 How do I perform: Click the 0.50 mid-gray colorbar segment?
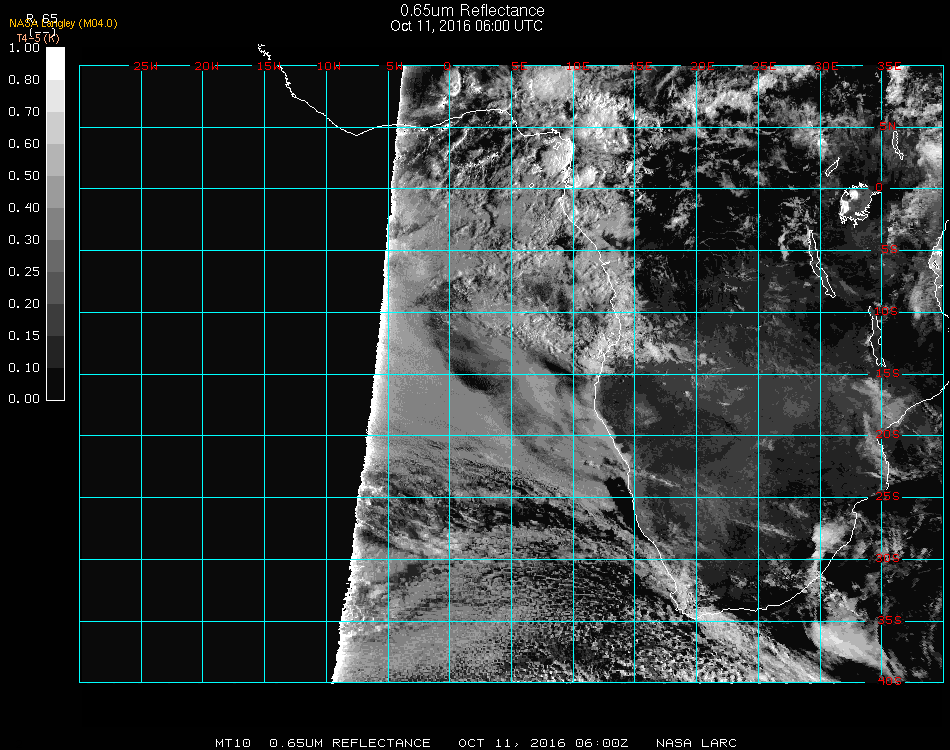(x=56, y=176)
